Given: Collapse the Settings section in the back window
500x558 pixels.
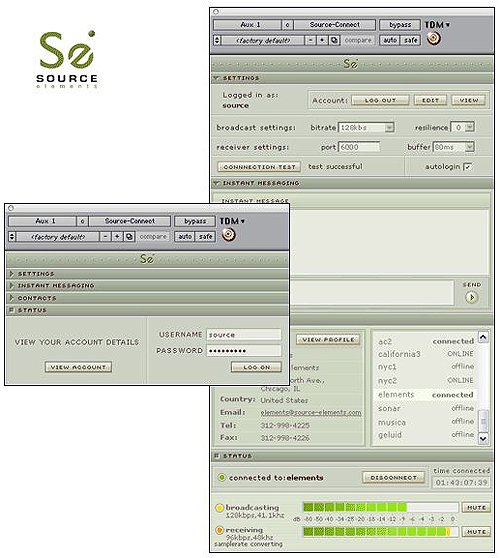Looking at the screenshot, I should click(216, 78).
